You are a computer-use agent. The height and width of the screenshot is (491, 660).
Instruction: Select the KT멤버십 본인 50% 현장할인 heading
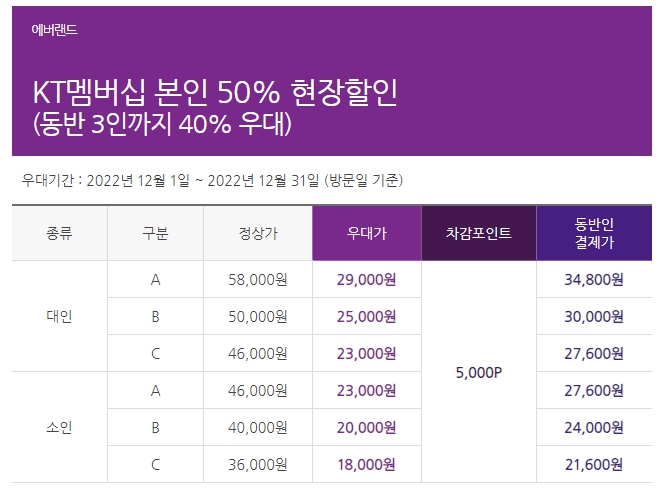point(215,92)
